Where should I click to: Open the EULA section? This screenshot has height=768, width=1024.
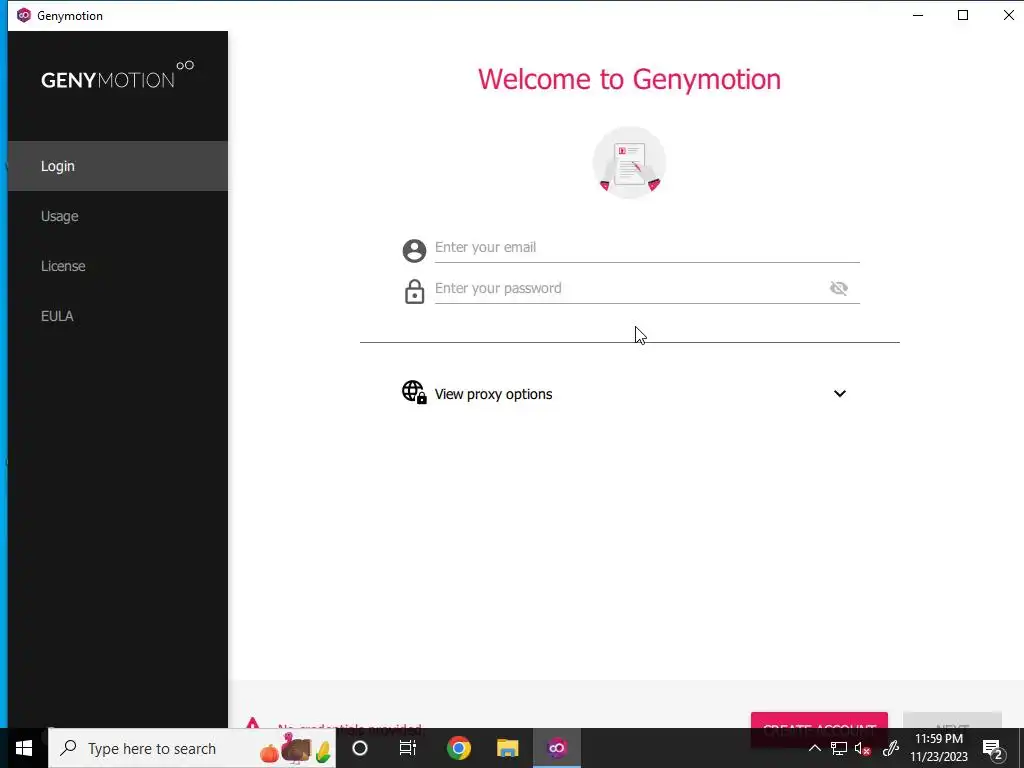[118, 316]
